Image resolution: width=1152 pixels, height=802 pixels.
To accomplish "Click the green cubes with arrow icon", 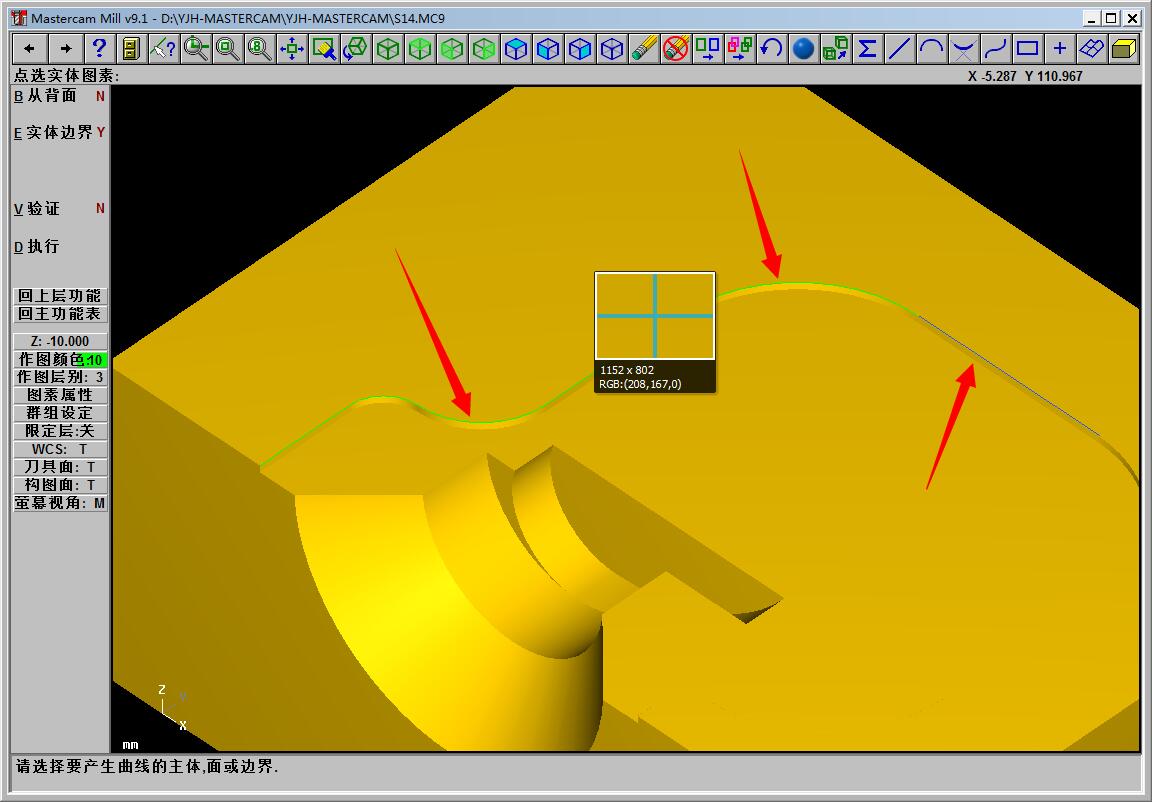I will coord(835,48).
